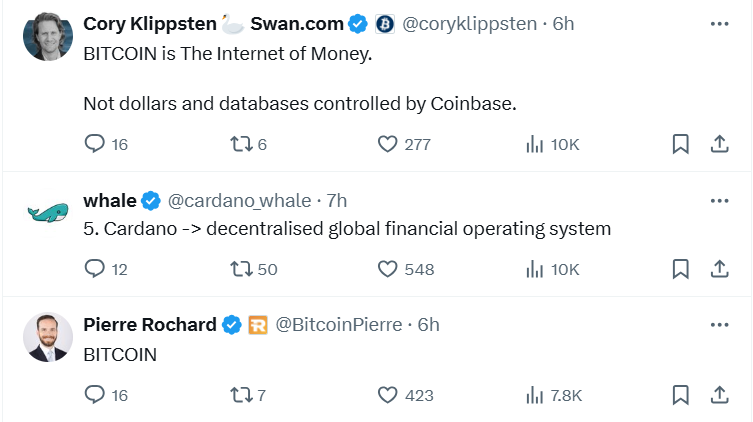Open more options on Pierre Rochard's tweet
The height and width of the screenshot is (422, 753).
tap(718, 324)
